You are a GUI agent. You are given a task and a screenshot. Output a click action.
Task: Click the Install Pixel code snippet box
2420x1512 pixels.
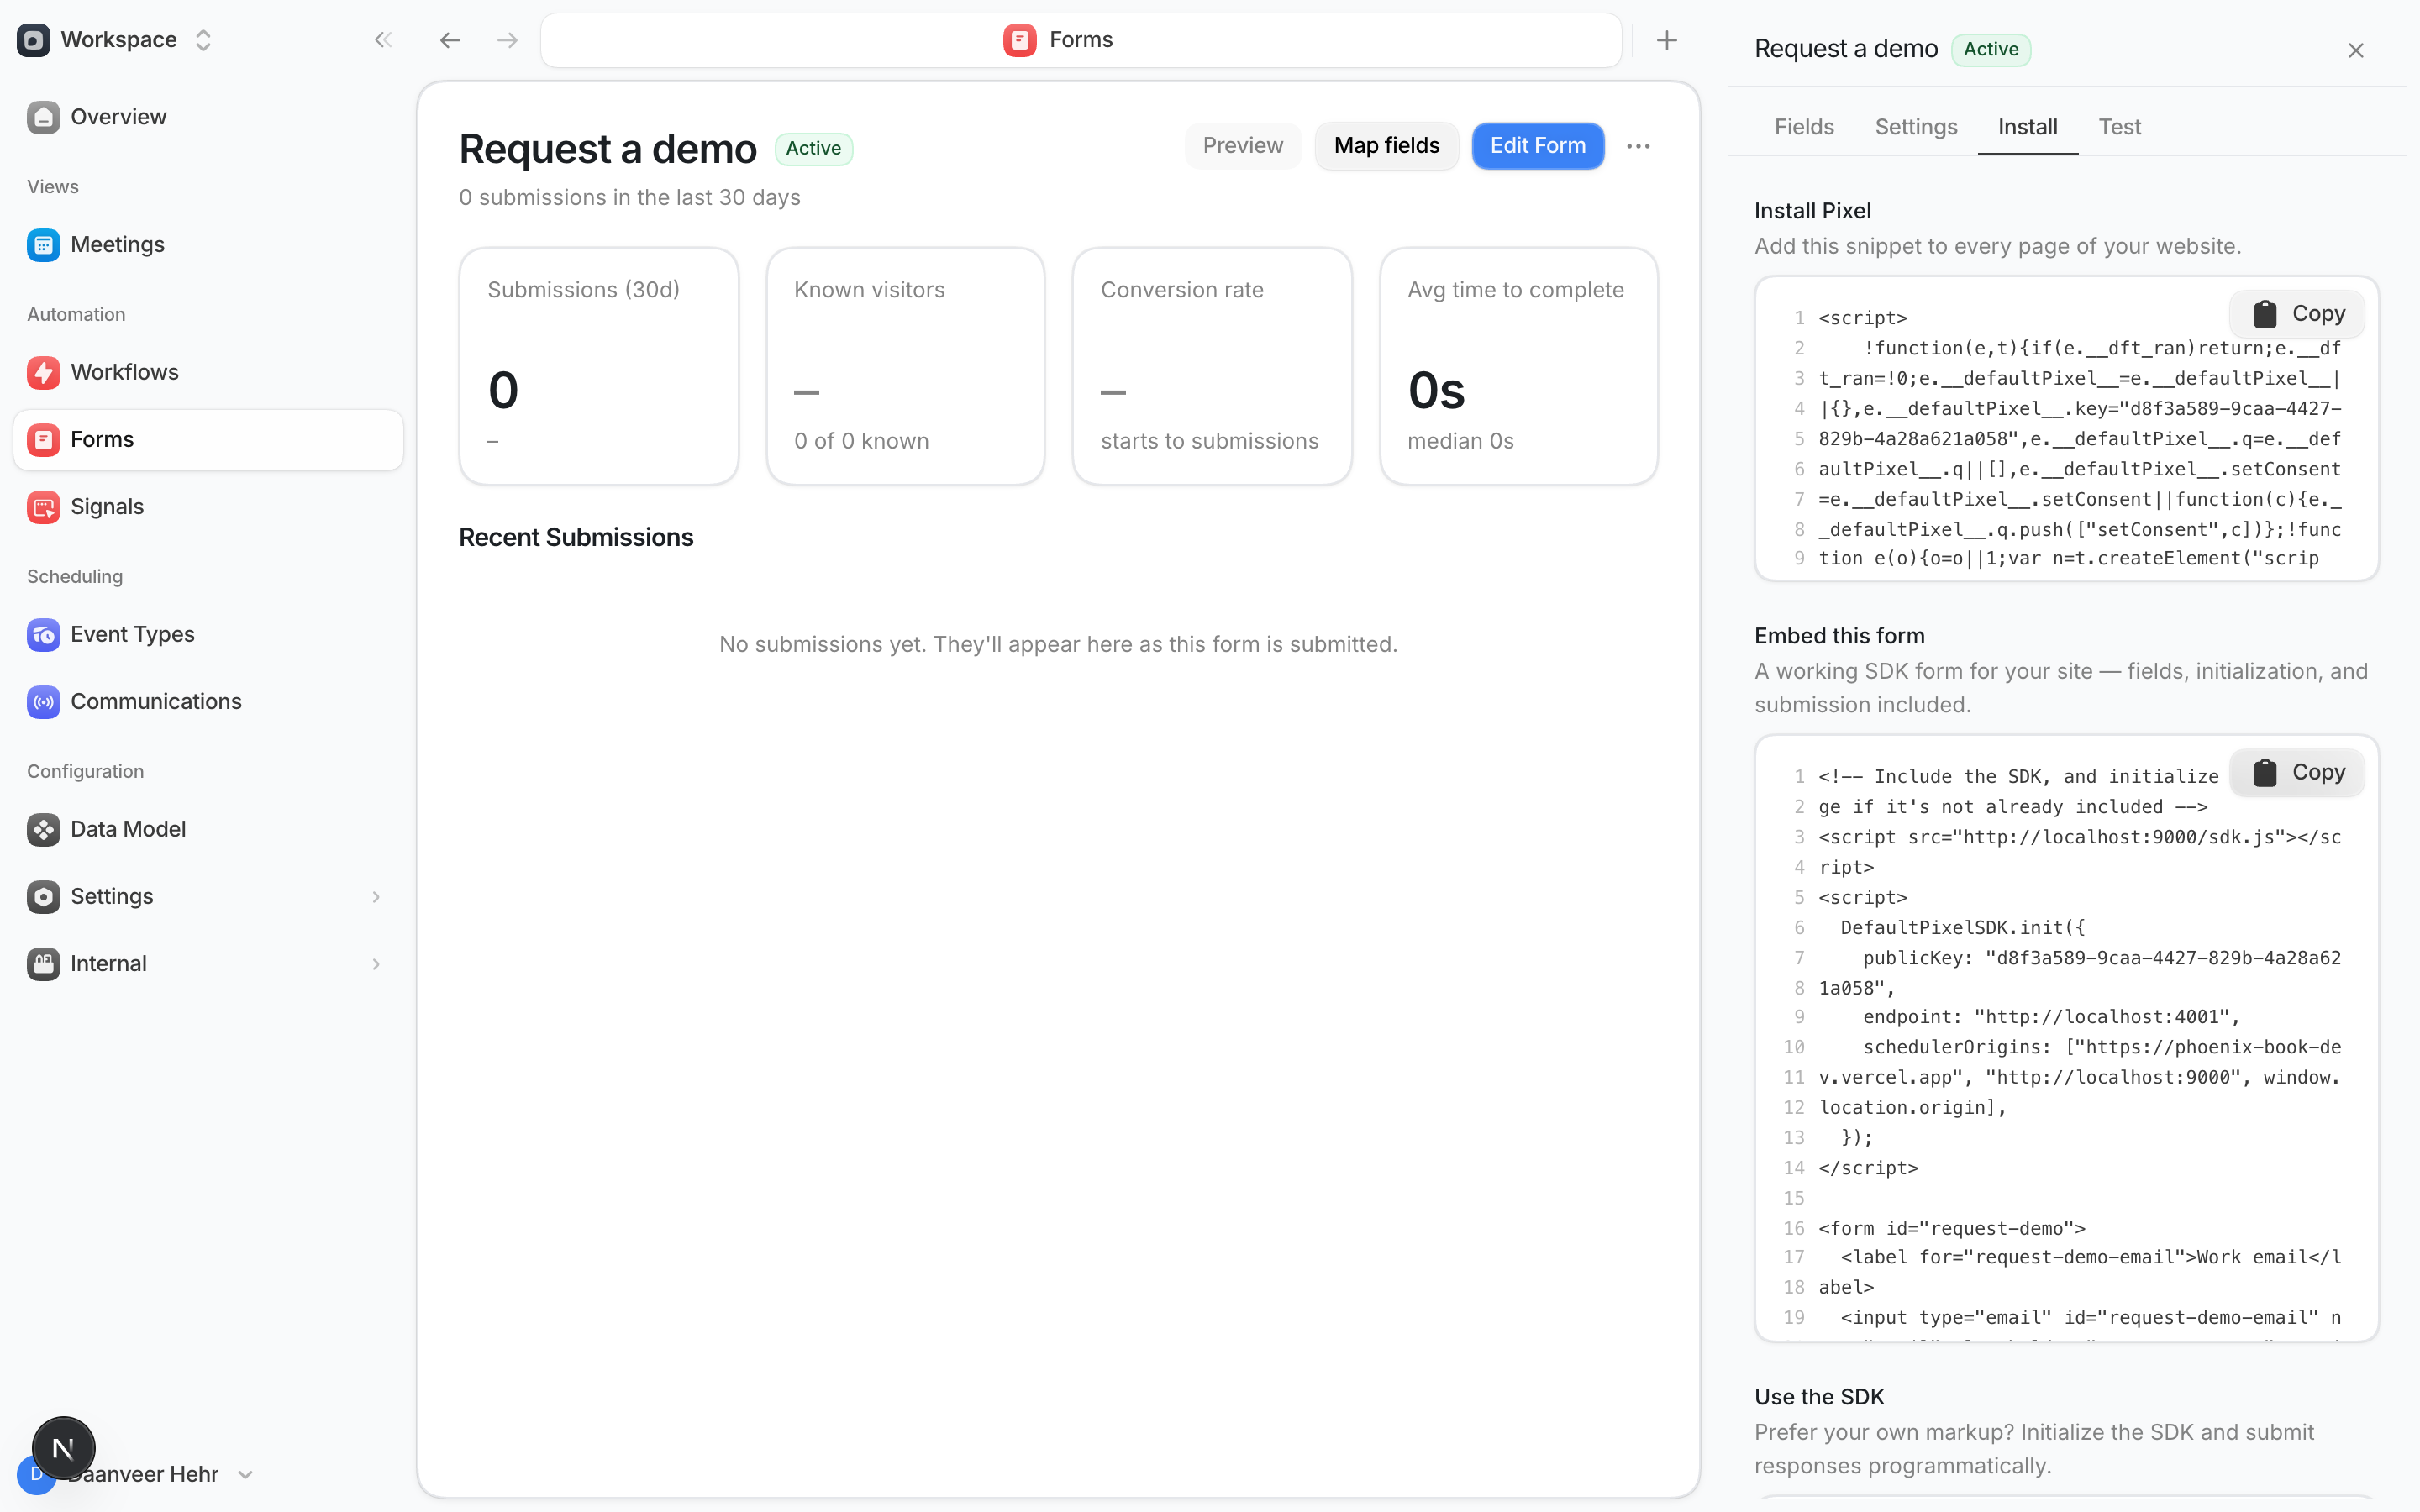click(2066, 429)
